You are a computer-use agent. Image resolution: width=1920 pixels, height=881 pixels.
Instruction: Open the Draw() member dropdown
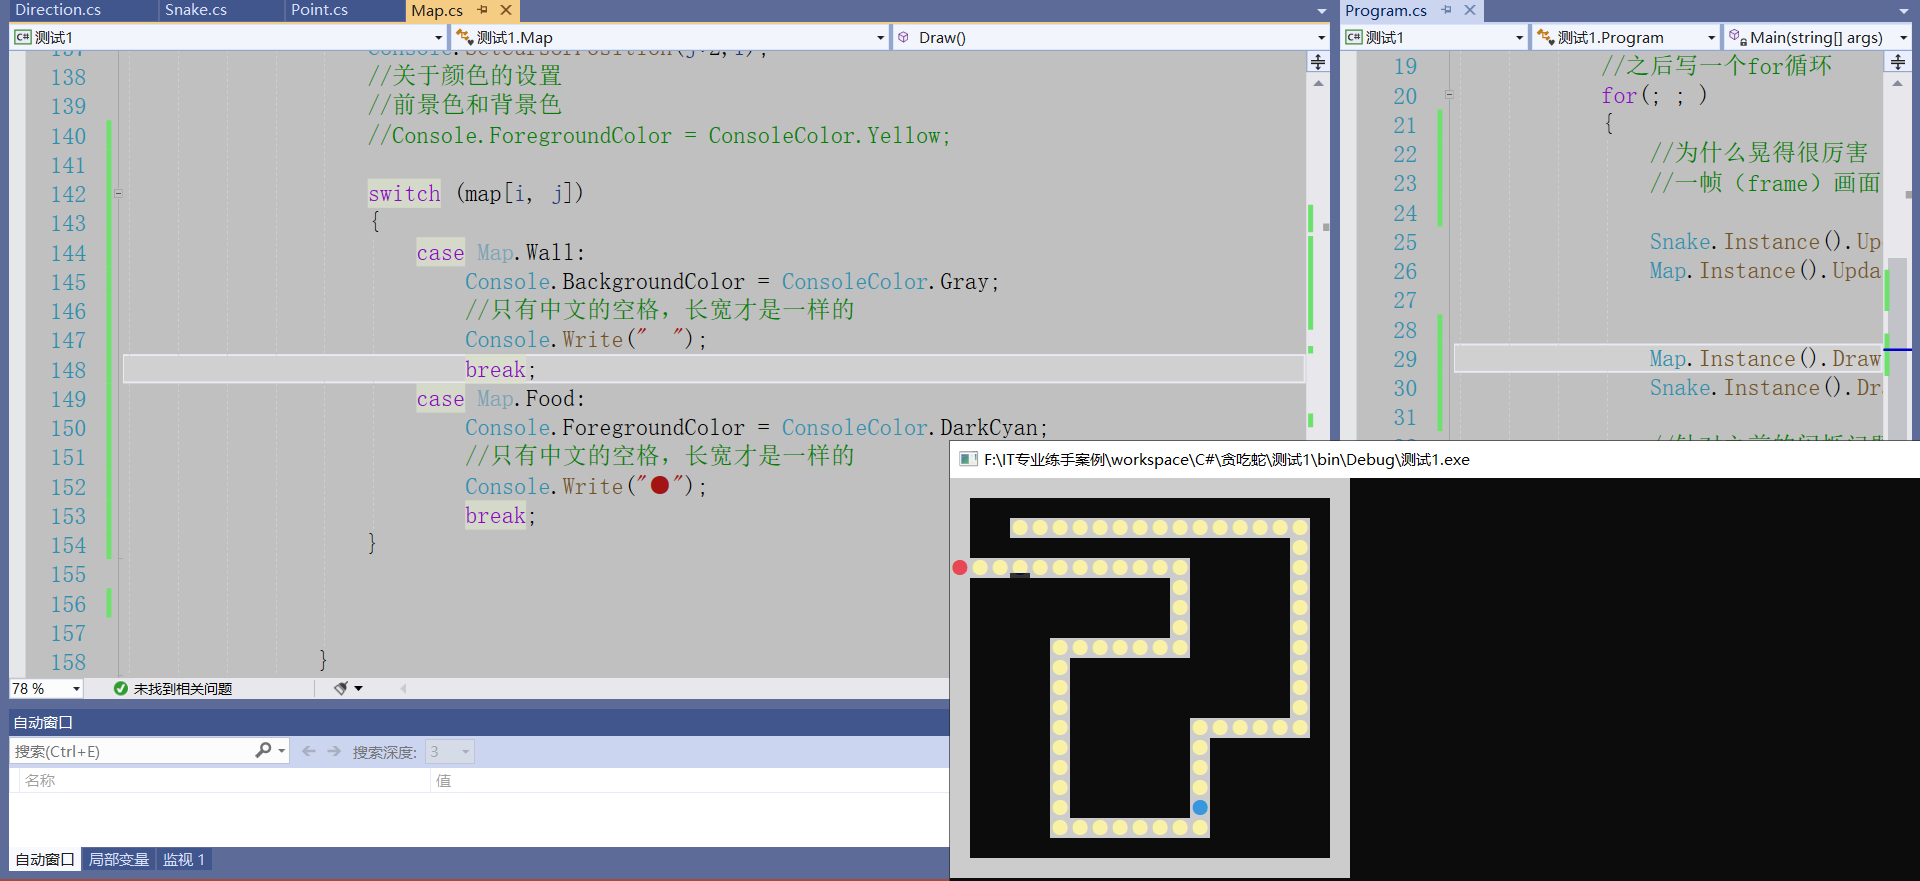coord(1110,37)
